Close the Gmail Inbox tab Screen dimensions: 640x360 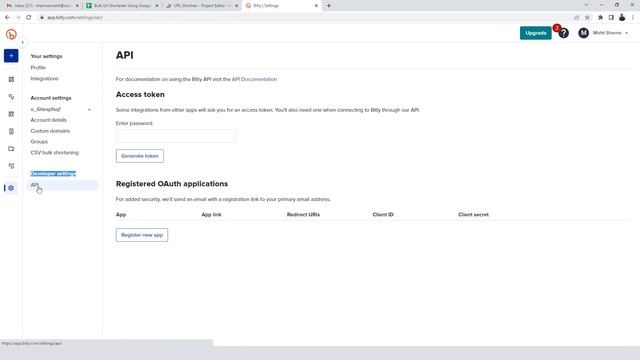pyautogui.click(x=77, y=6)
